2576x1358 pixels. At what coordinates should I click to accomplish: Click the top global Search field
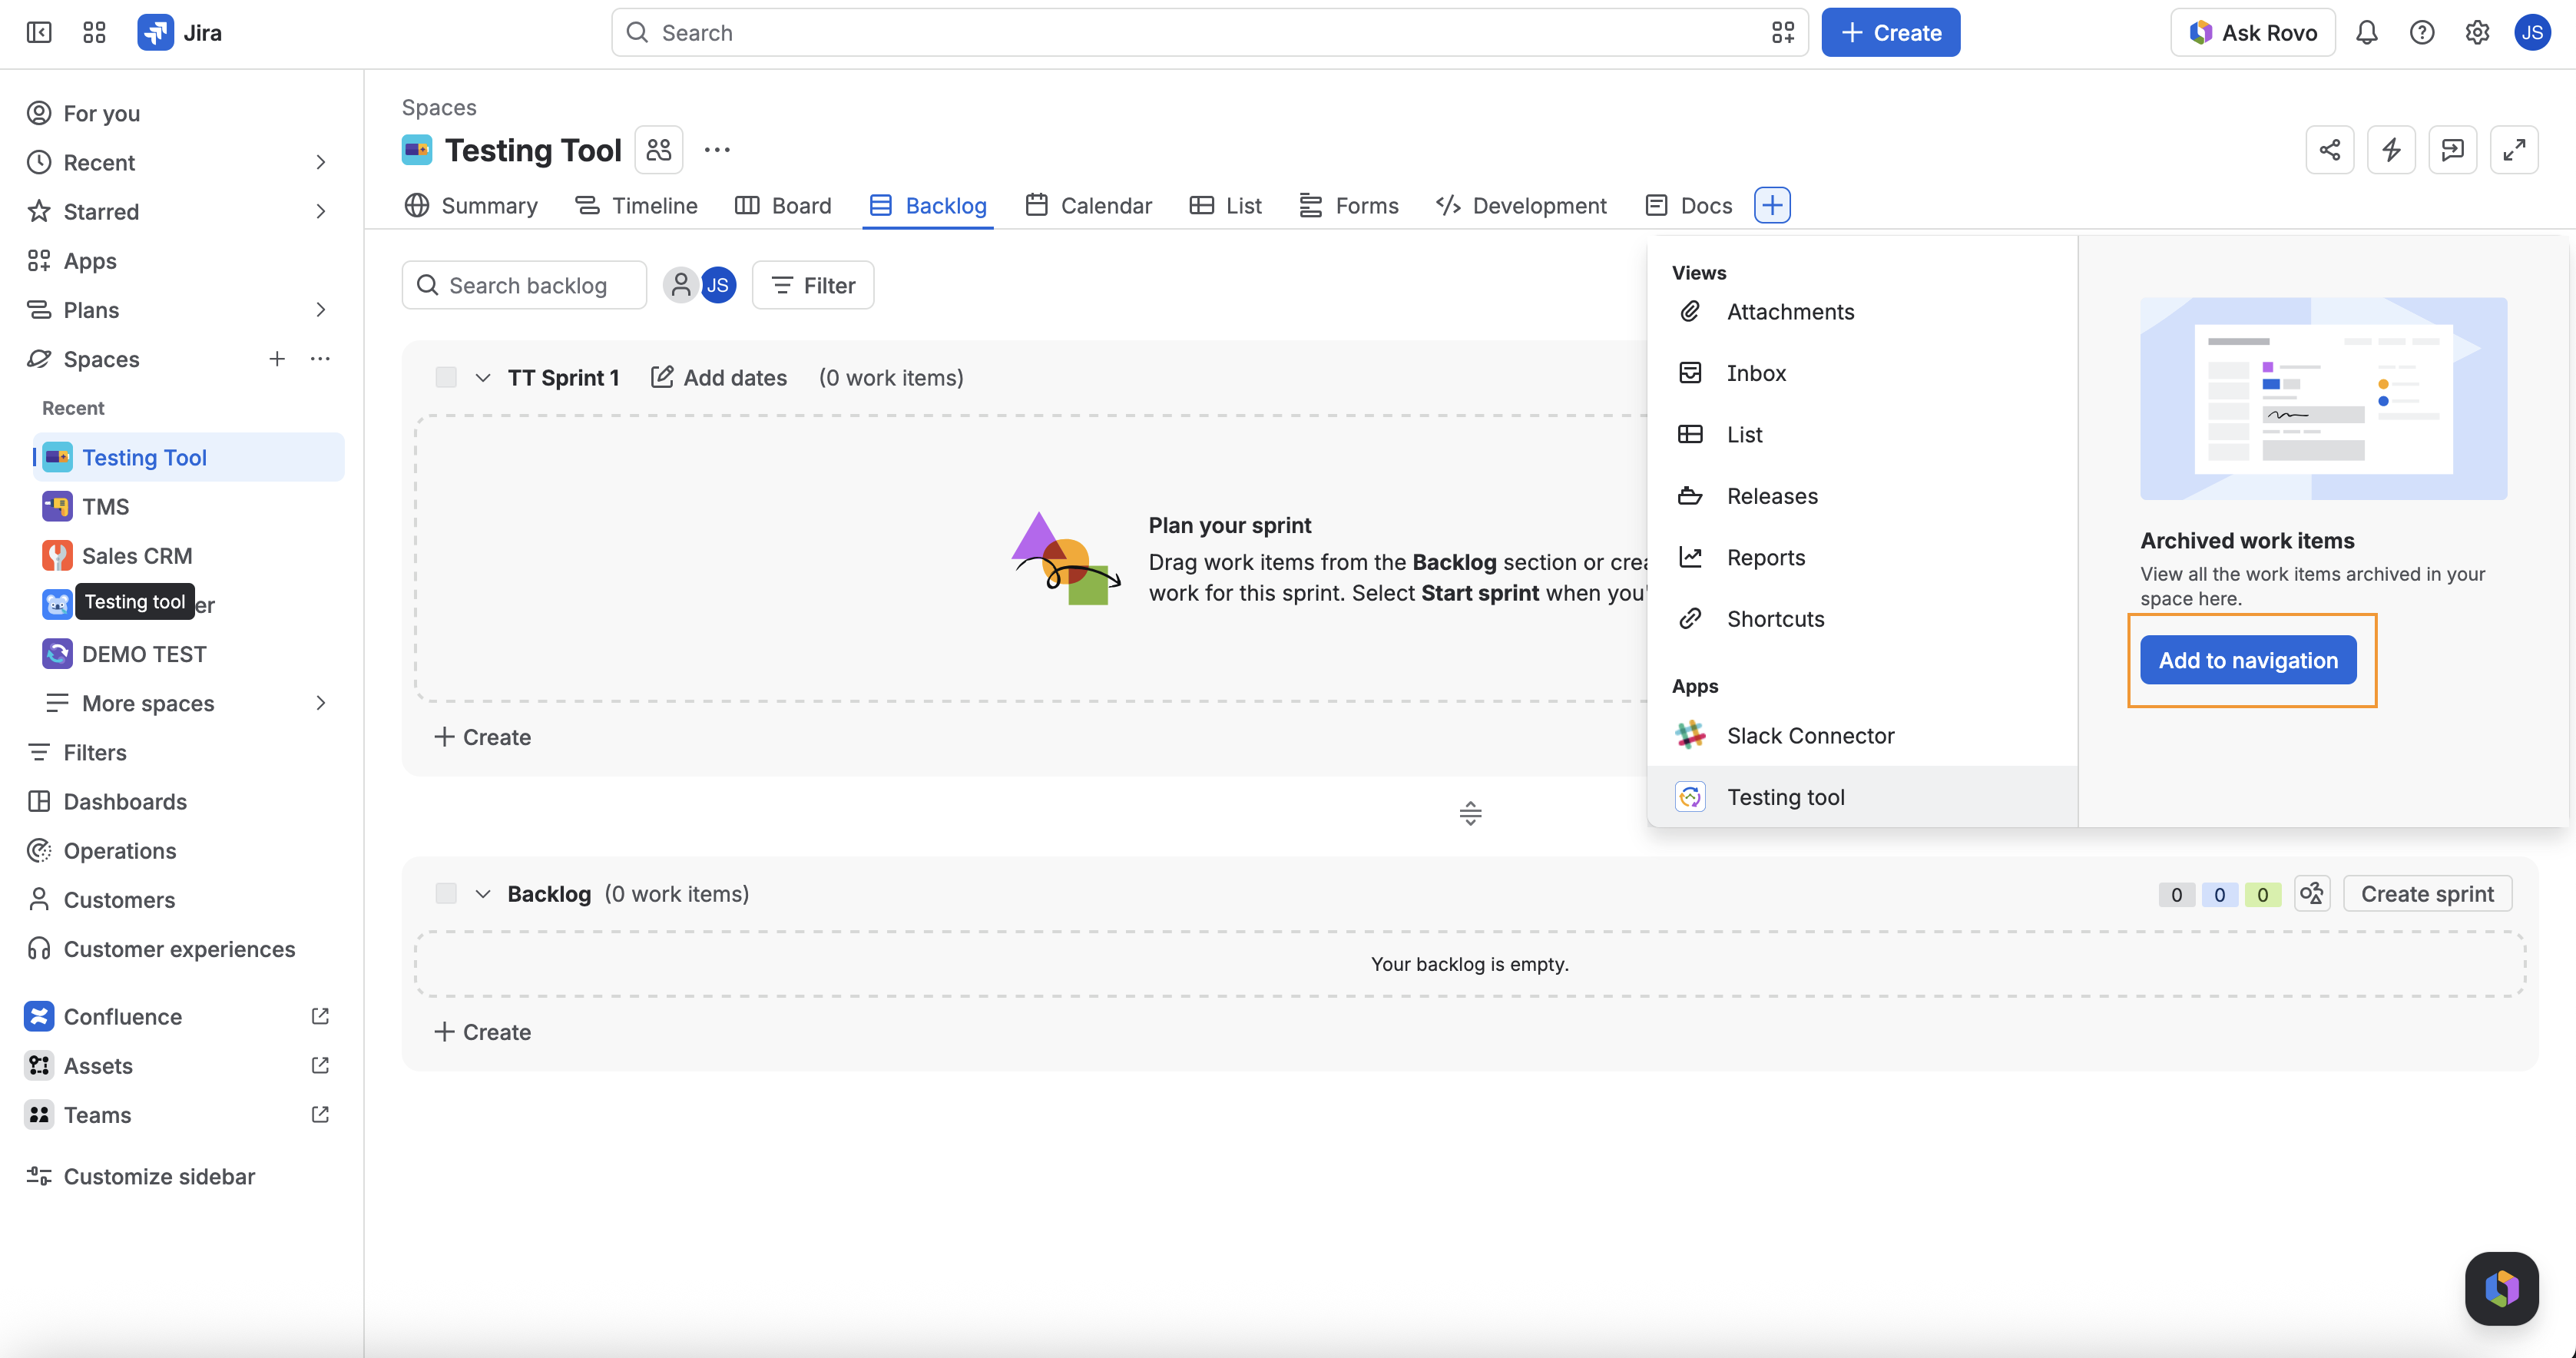click(1210, 33)
